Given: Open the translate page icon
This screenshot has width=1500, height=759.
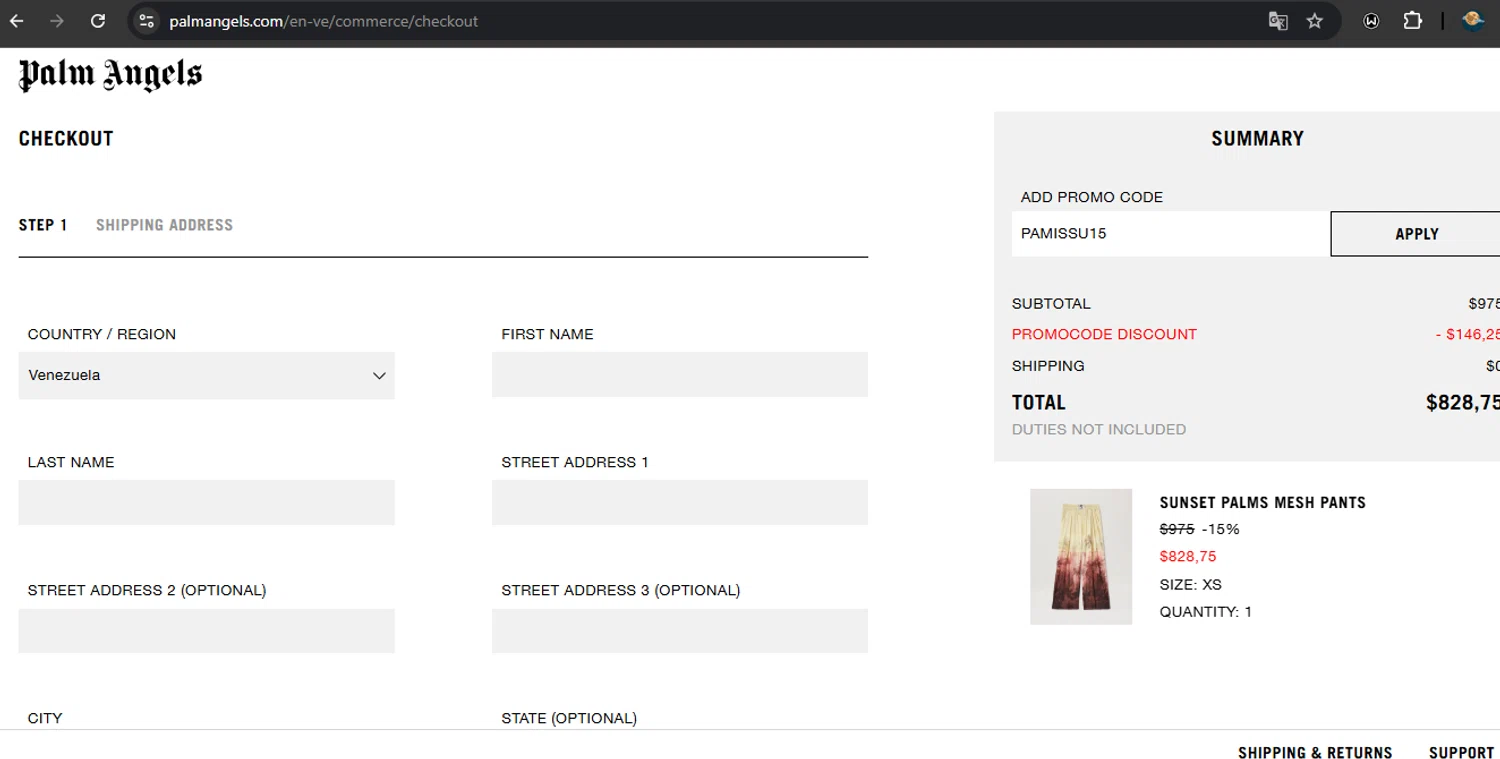Looking at the screenshot, I should (1278, 21).
